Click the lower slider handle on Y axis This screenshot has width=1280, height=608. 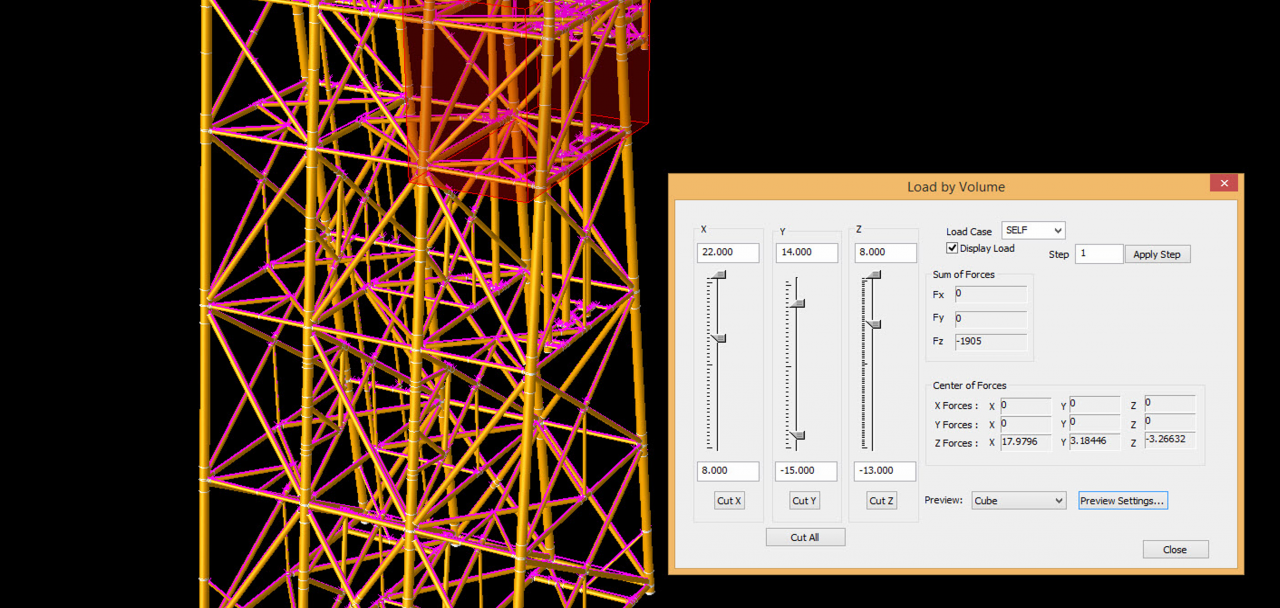tap(797, 435)
